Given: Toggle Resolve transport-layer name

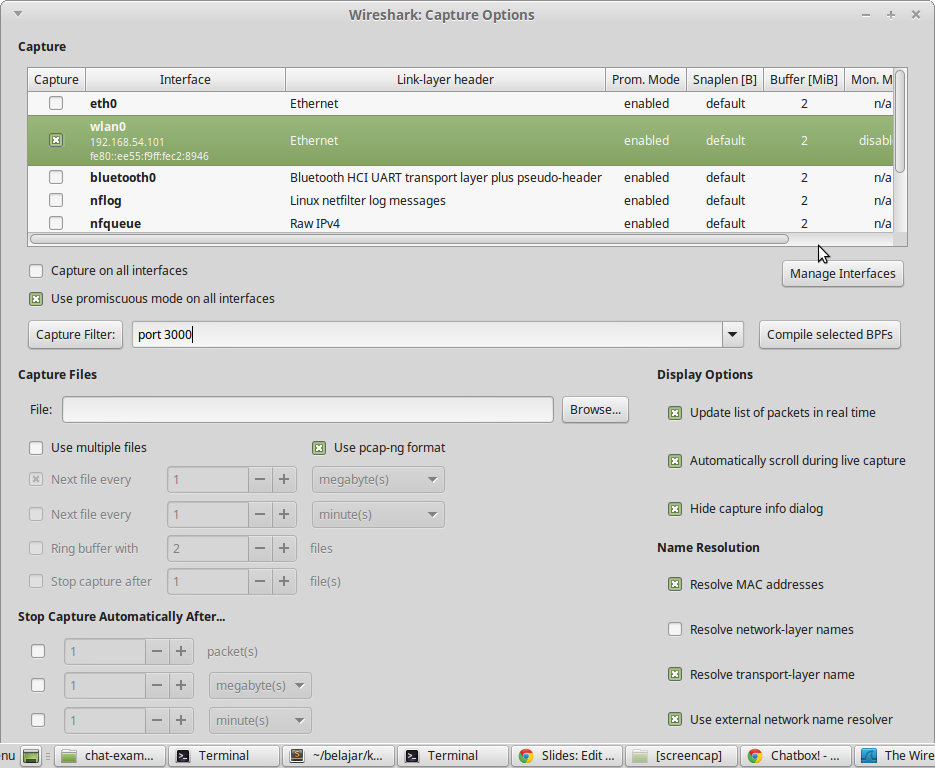Looking at the screenshot, I should pos(675,674).
